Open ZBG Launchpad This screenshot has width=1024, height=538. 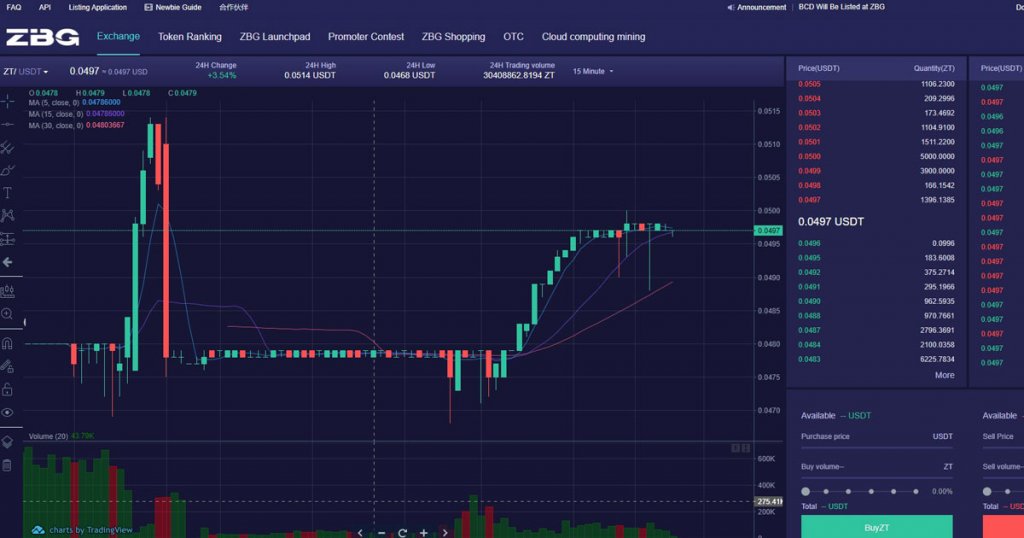coord(275,37)
